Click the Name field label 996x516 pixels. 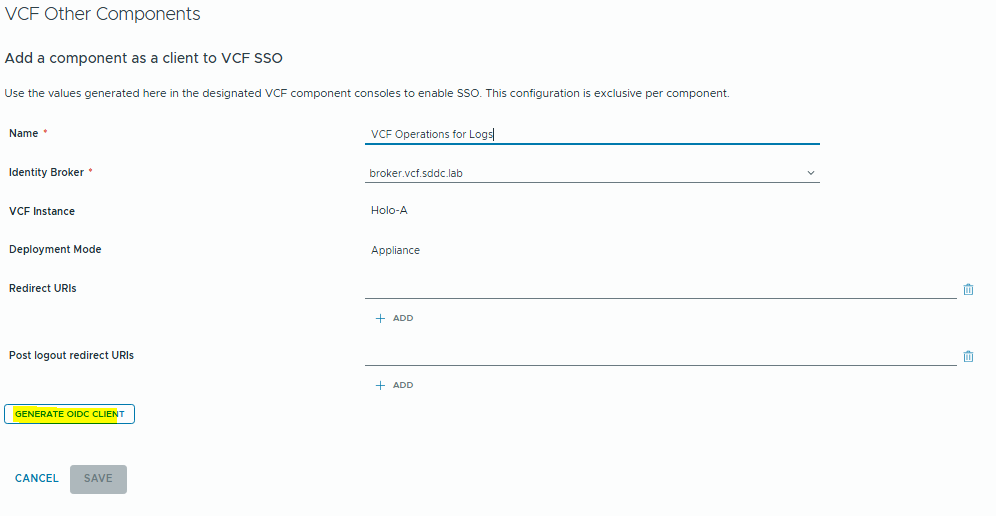[x=24, y=133]
